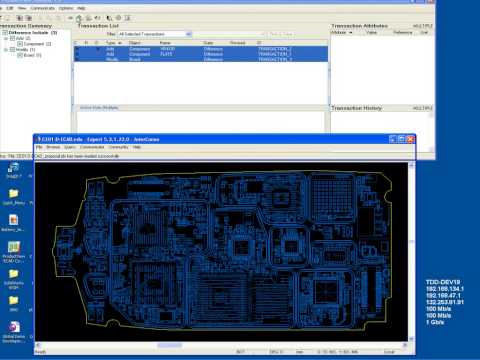Screen dimensions: 480x360
Task: Select the first Add Component transaction row
Action: pyautogui.click(x=201, y=49)
